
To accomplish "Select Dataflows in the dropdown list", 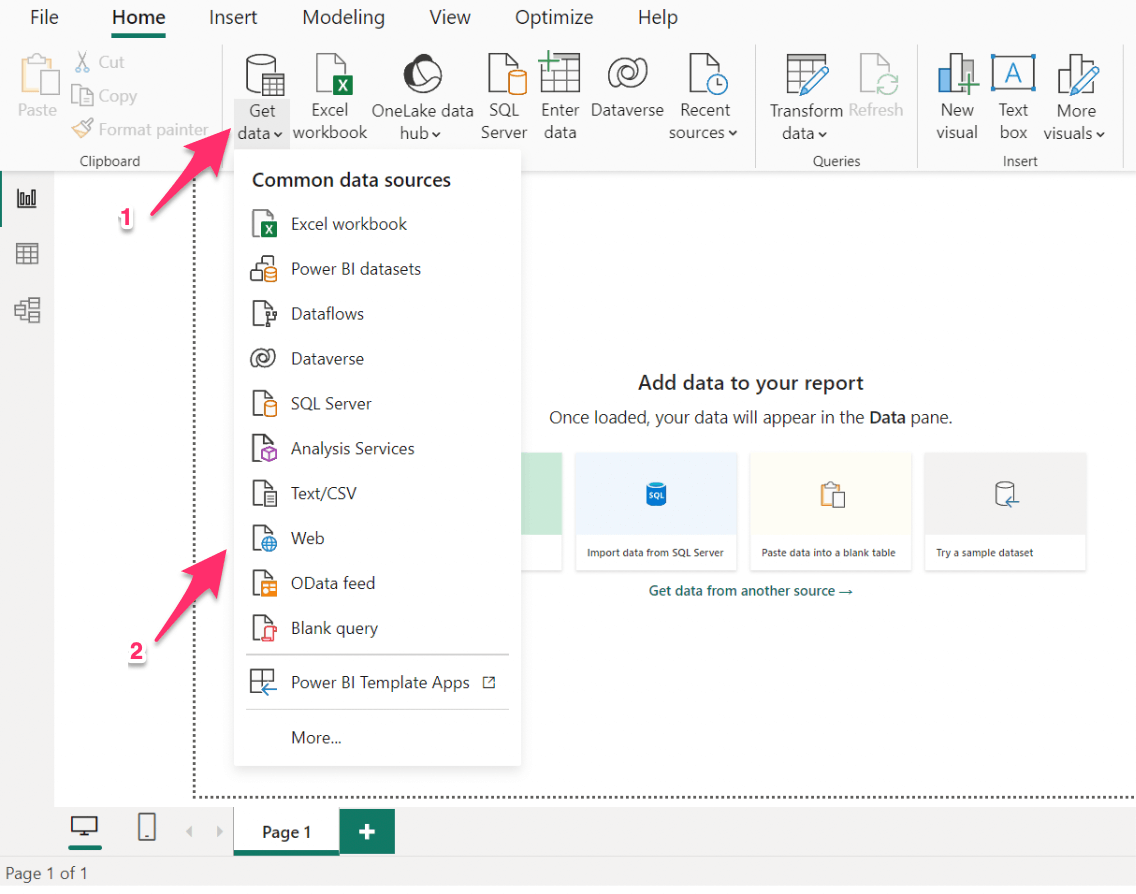I will [377, 314].
